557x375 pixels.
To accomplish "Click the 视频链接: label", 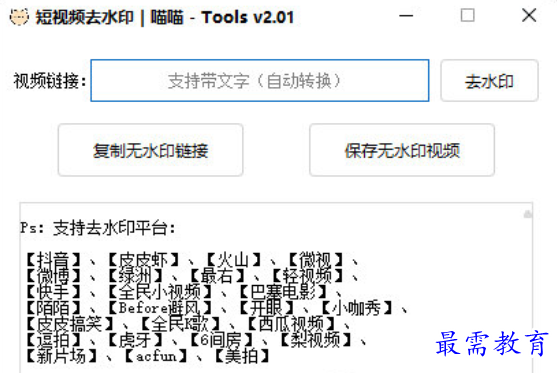I will tap(50, 81).
